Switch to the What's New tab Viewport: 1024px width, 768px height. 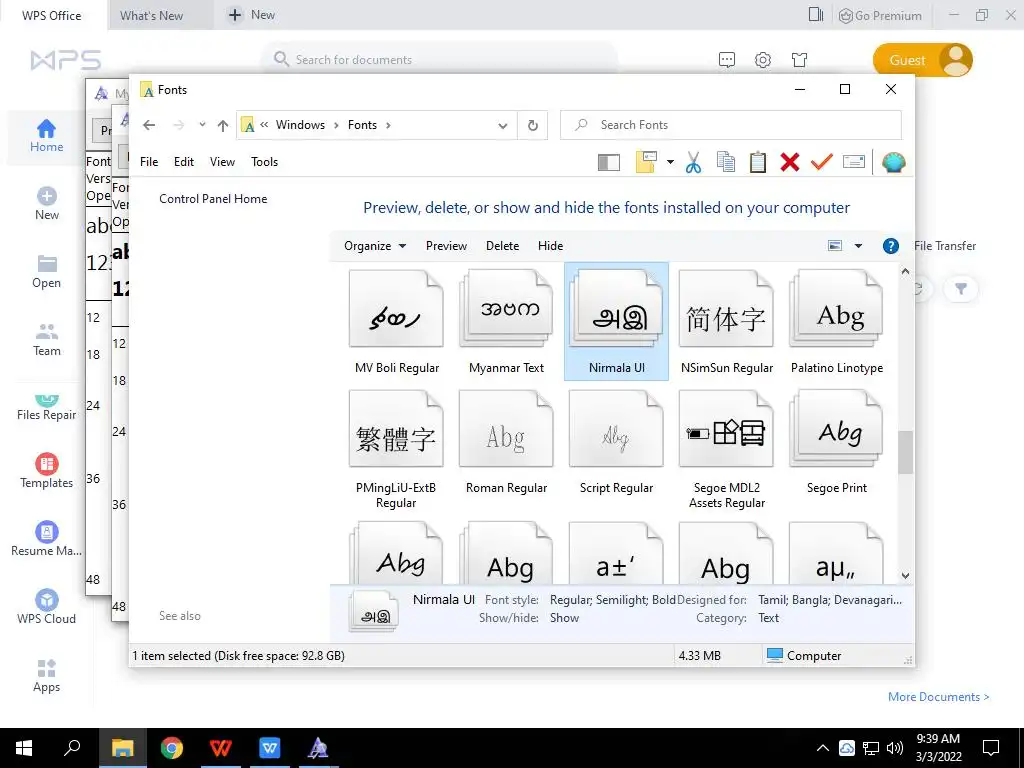tap(152, 16)
